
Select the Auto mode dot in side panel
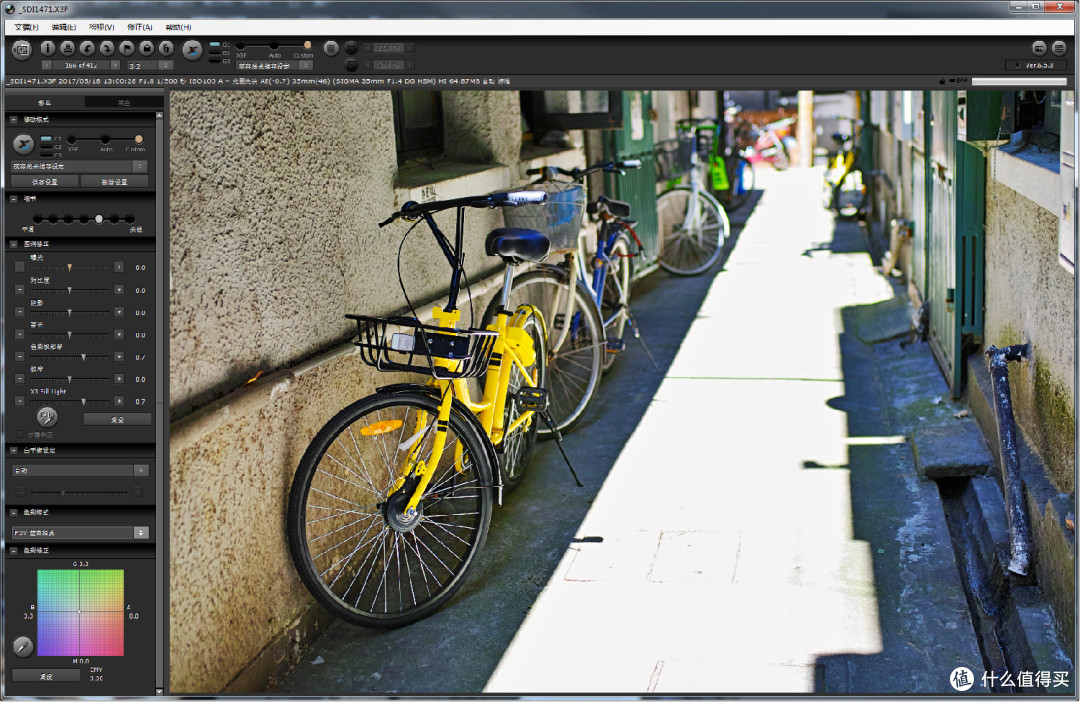(x=105, y=139)
